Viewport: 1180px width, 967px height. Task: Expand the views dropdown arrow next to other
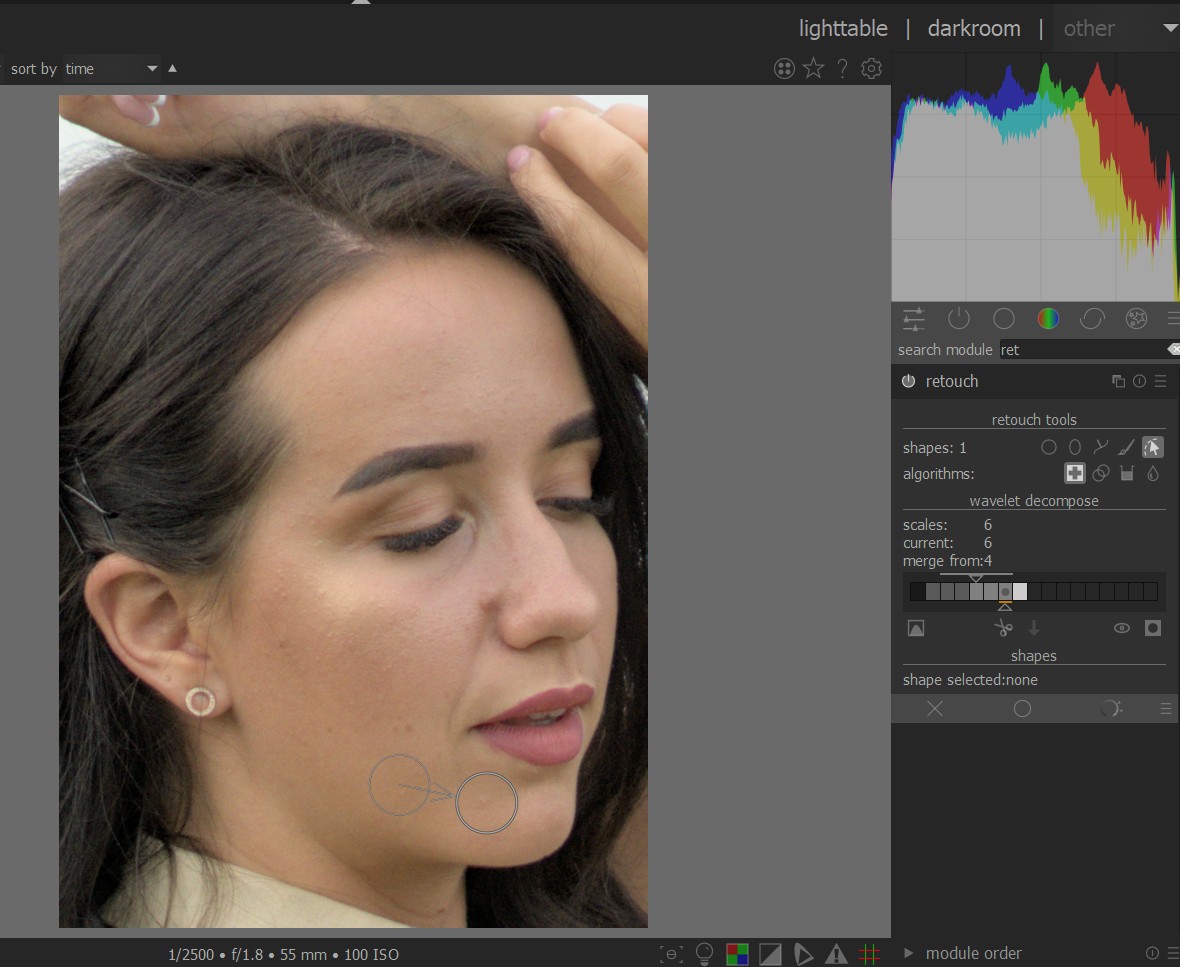pyautogui.click(x=1170, y=28)
